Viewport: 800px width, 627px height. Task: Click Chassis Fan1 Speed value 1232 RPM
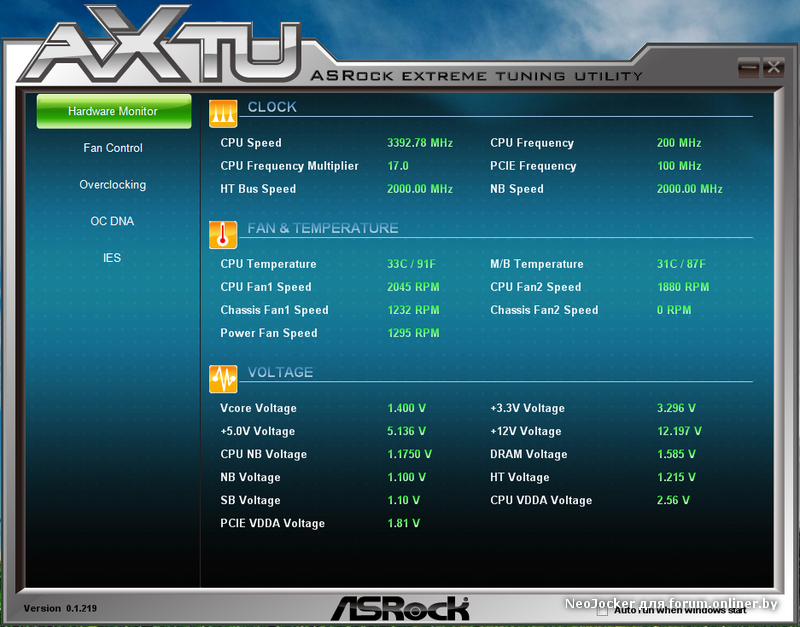click(413, 310)
